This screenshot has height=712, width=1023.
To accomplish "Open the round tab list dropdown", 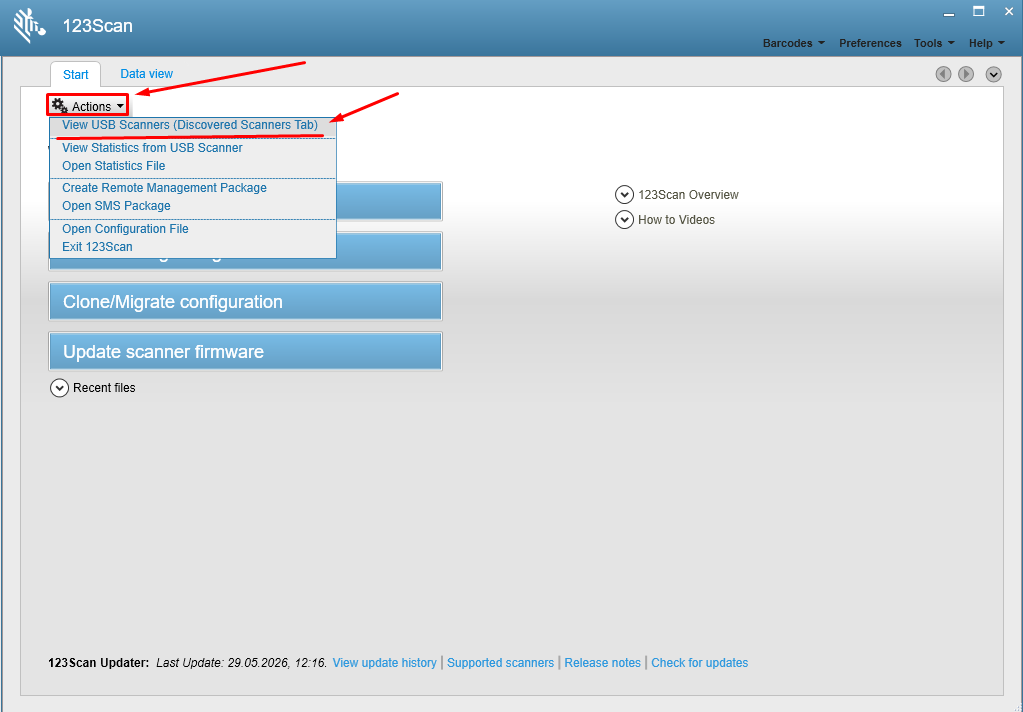I will tap(993, 74).
